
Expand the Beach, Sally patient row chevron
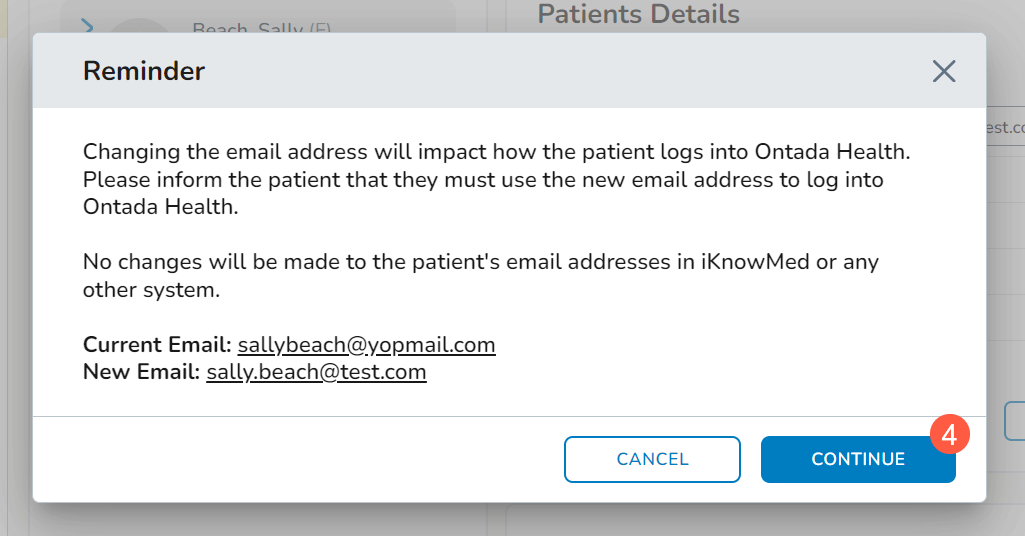tap(87, 25)
